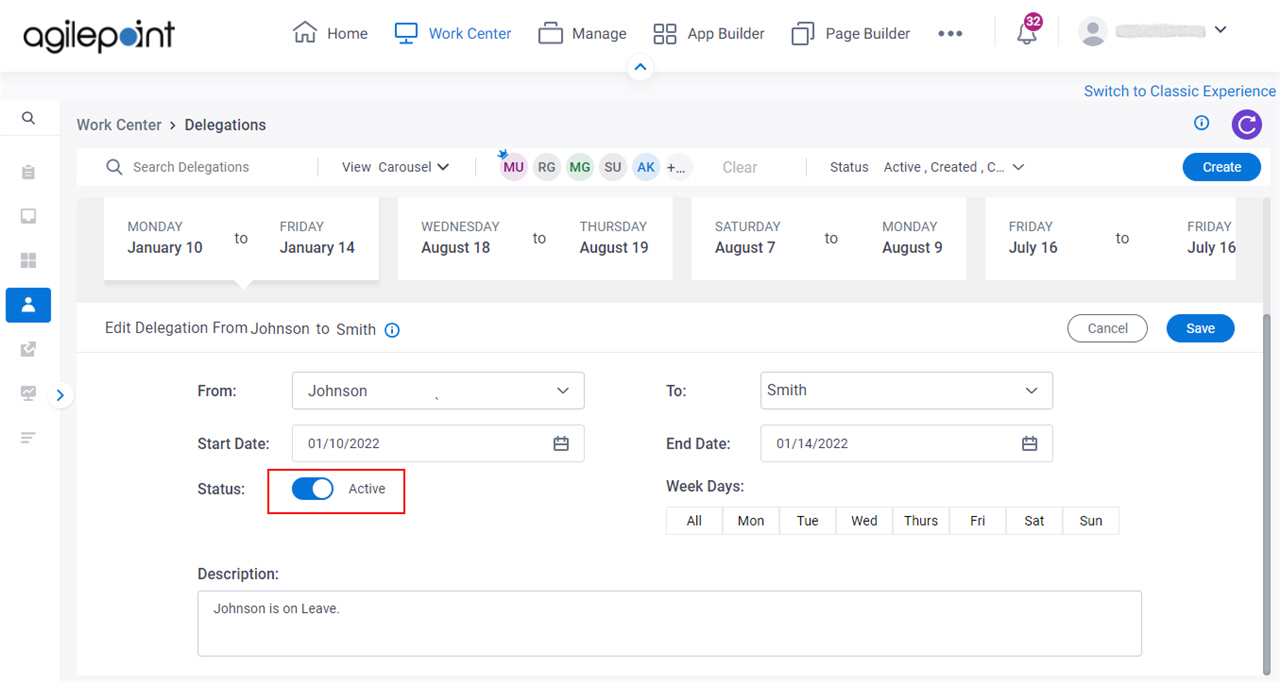
Task: Open the monitor chart sidebar icon
Action: click(28, 393)
